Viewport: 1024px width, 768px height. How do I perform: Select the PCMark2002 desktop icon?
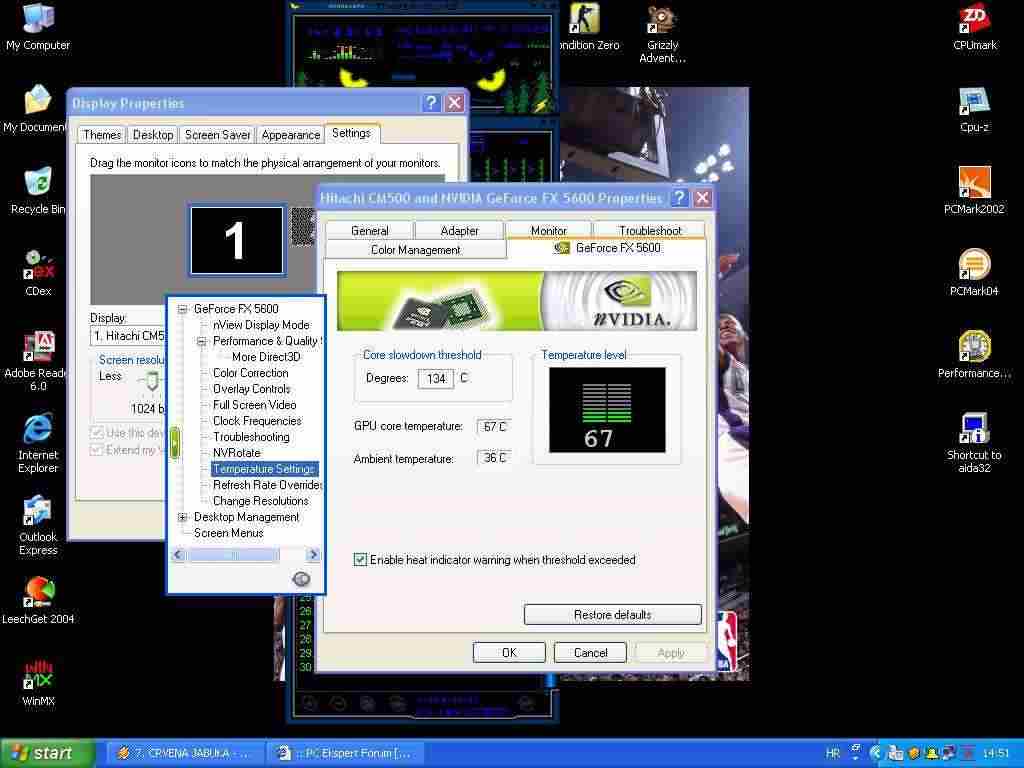pyautogui.click(x=974, y=188)
